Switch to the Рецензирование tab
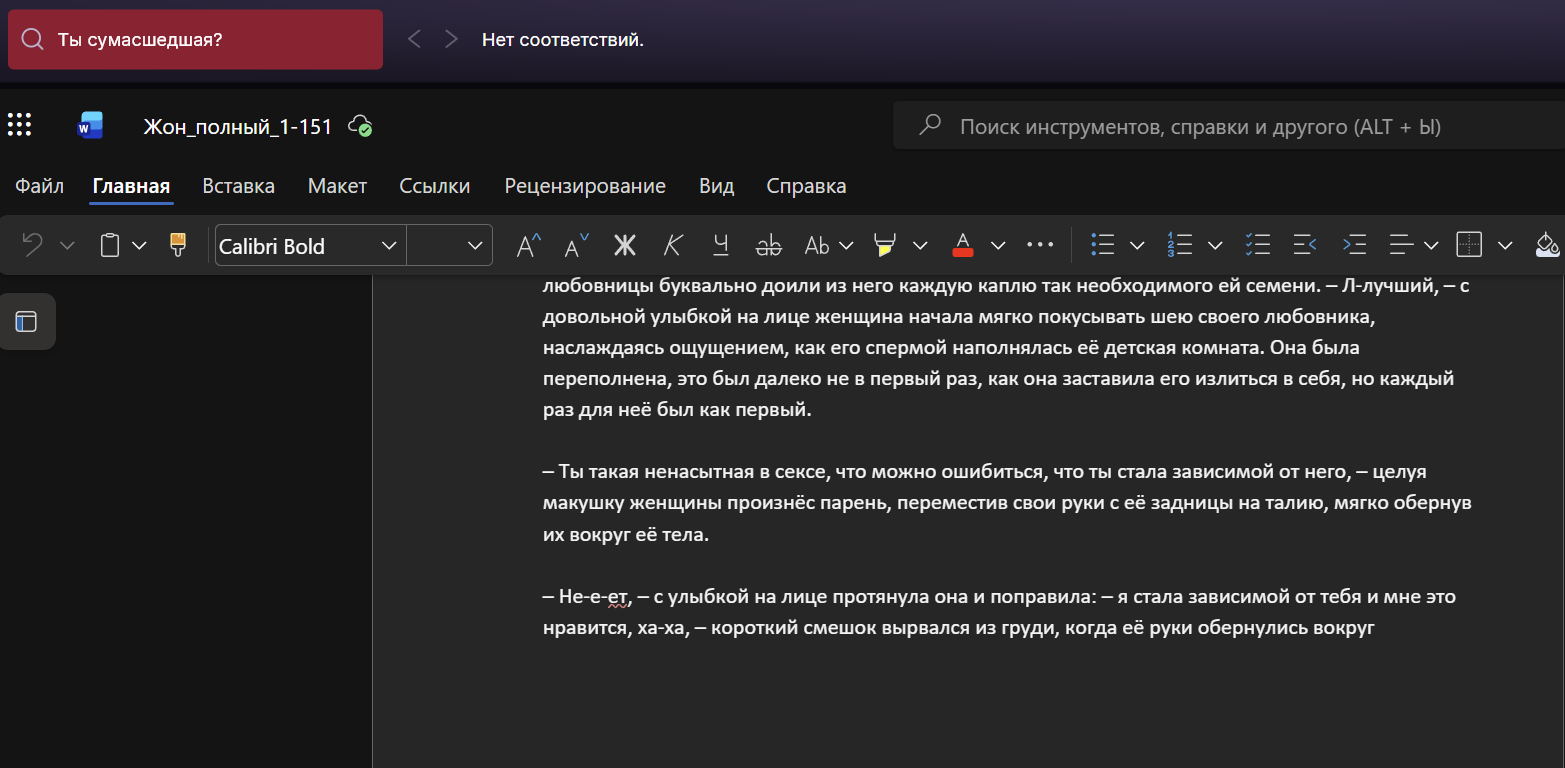 [585, 186]
